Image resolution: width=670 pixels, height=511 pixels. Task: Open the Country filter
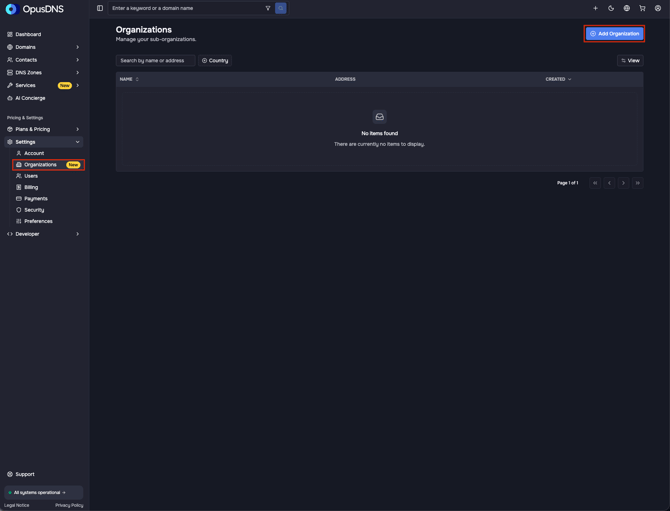(215, 61)
